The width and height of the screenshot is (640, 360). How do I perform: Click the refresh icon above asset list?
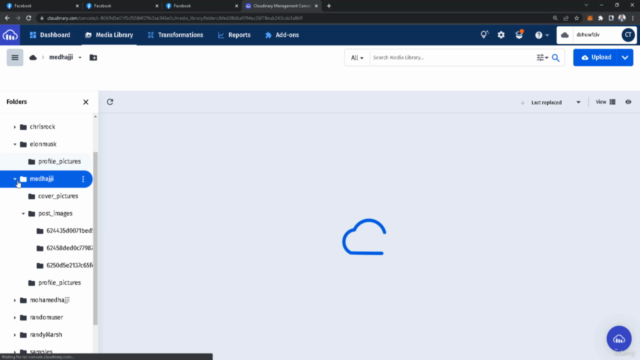[110, 102]
